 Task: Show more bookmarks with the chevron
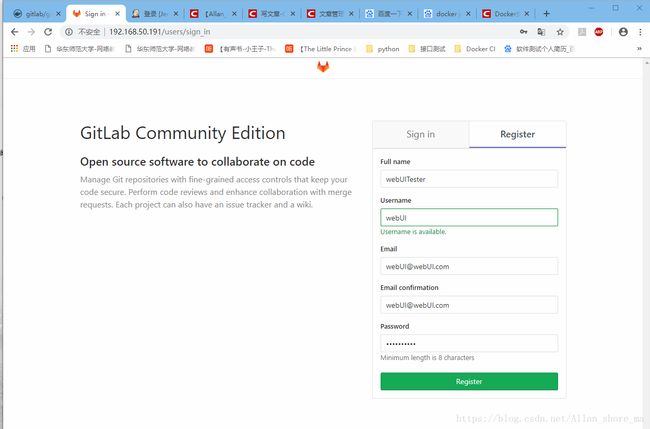pyautogui.click(x=639, y=48)
